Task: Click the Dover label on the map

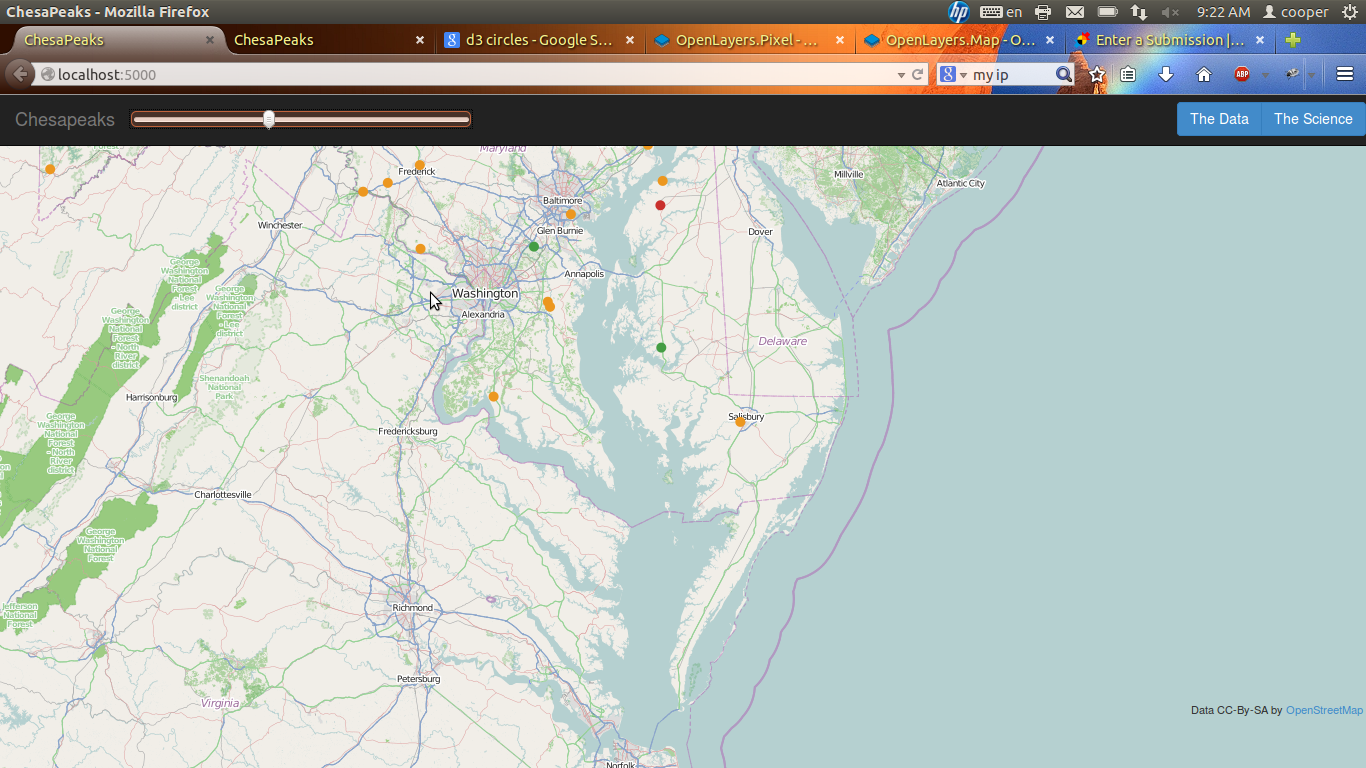Action: tap(761, 231)
